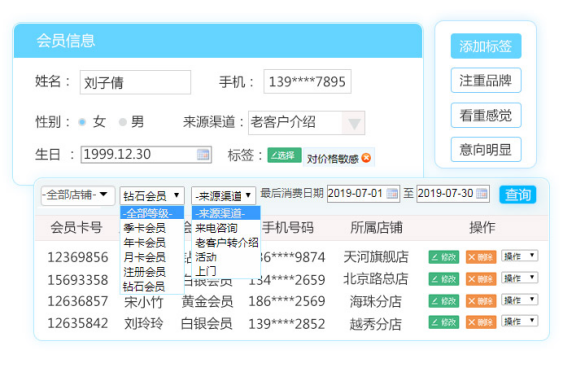Delete member 12369856 with 删除 button
This screenshot has height=372, width=563.
click(x=481, y=257)
